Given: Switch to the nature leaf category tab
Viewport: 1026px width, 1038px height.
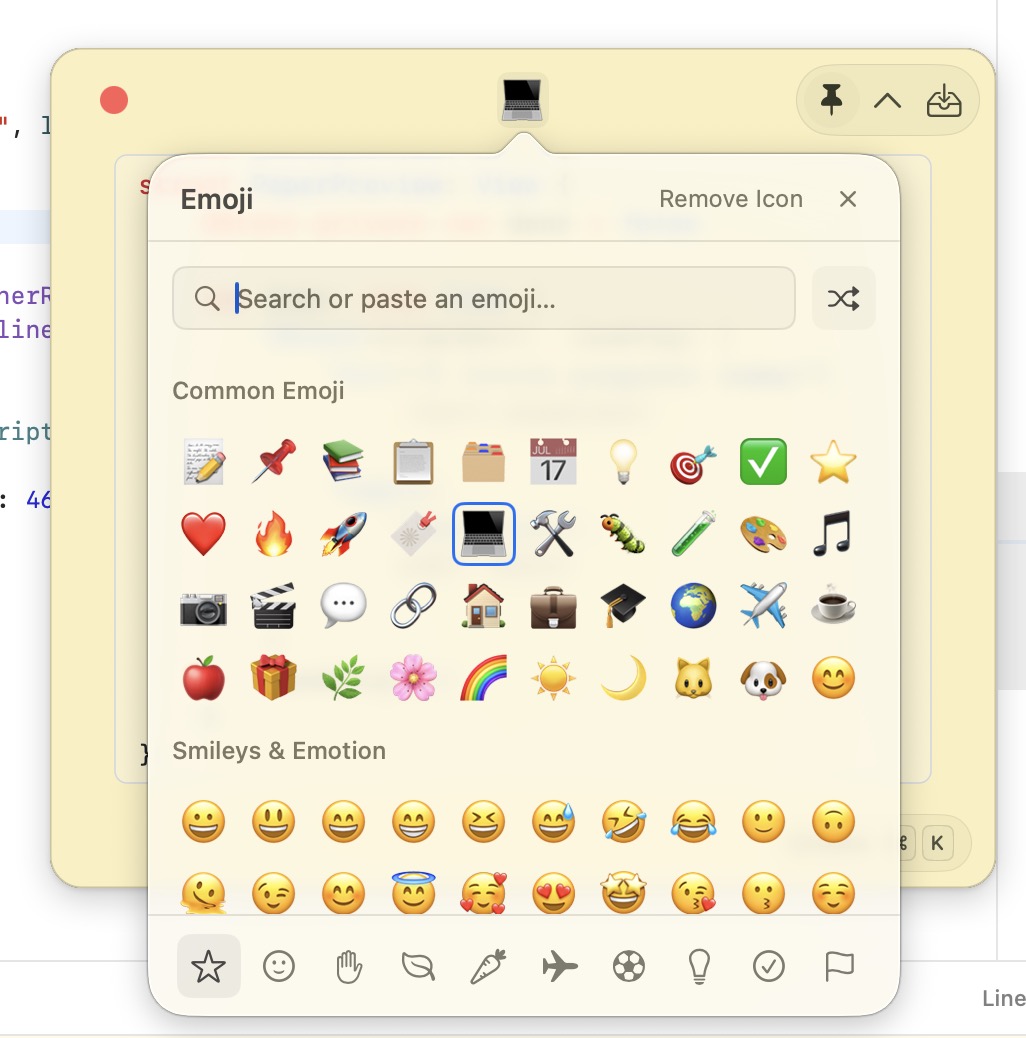Looking at the screenshot, I should (x=419, y=966).
